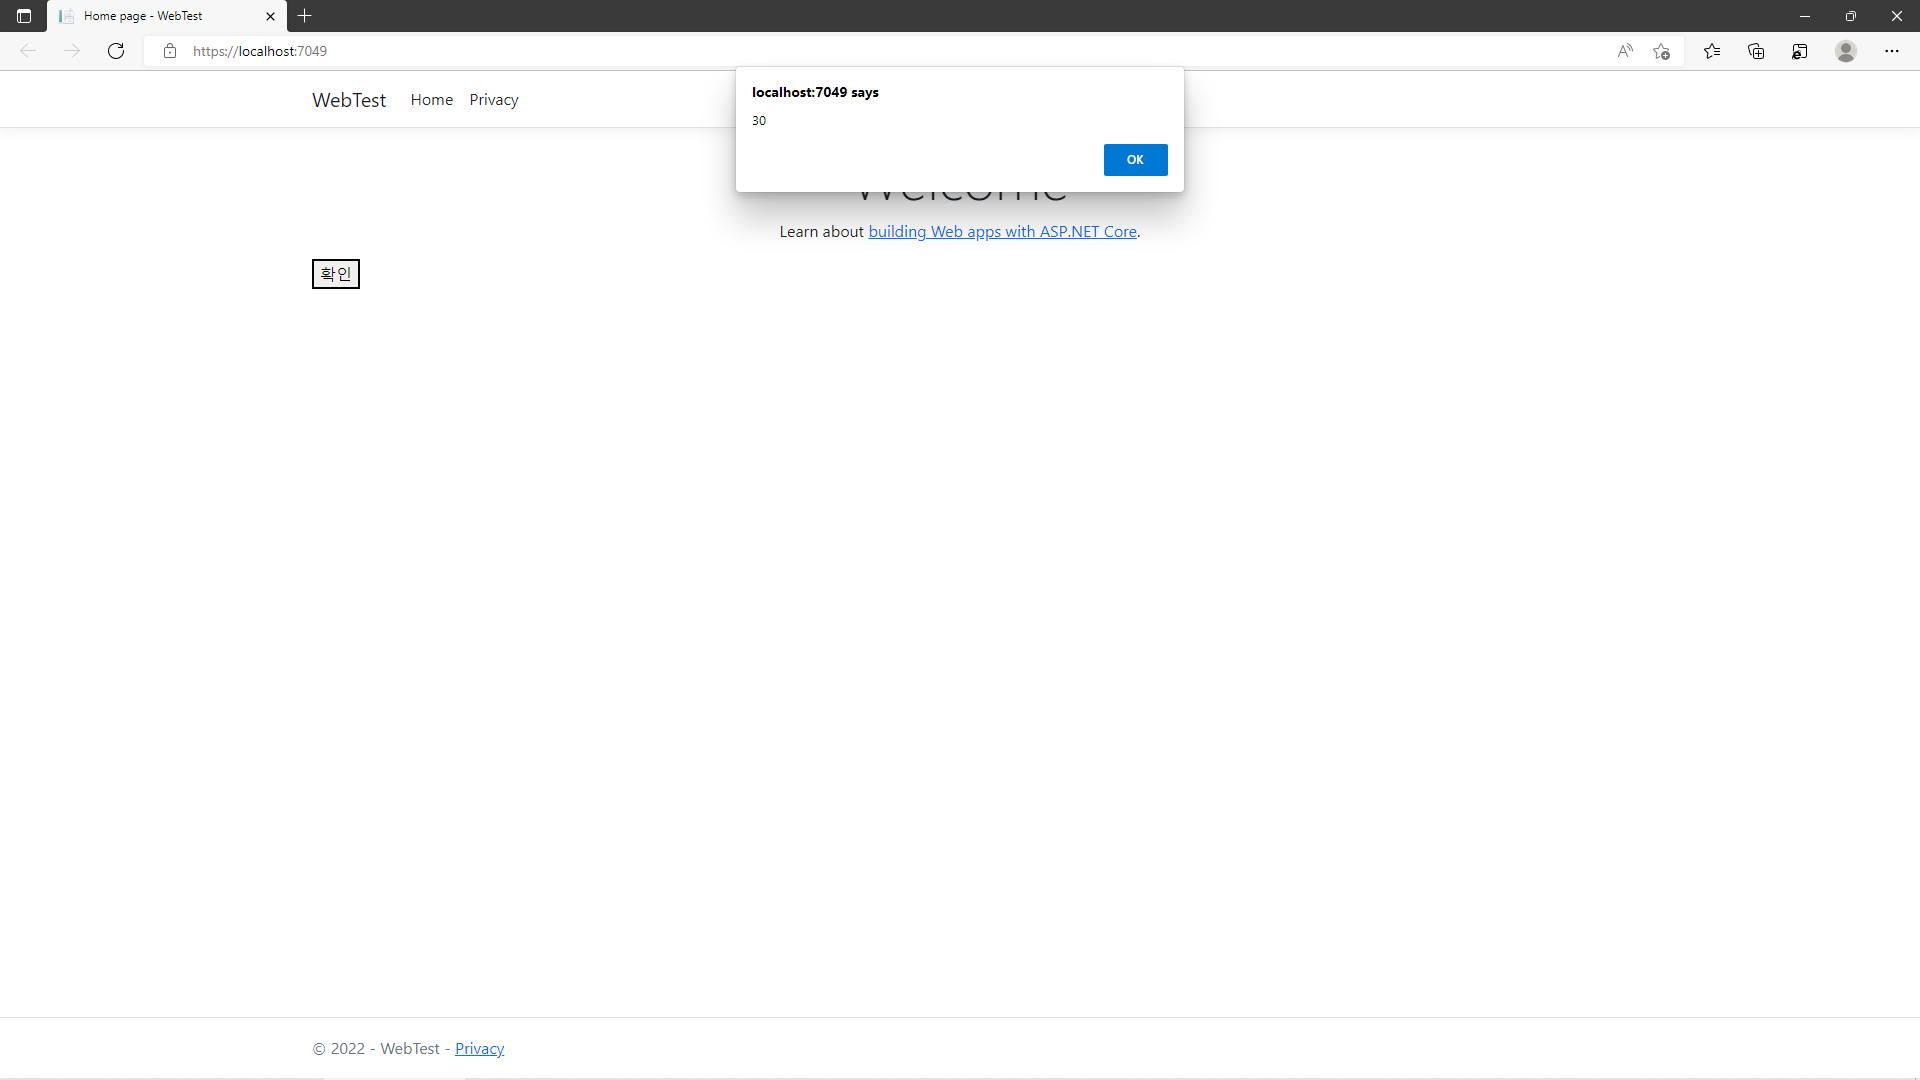Reload the page with refresh icon

pos(116,51)
